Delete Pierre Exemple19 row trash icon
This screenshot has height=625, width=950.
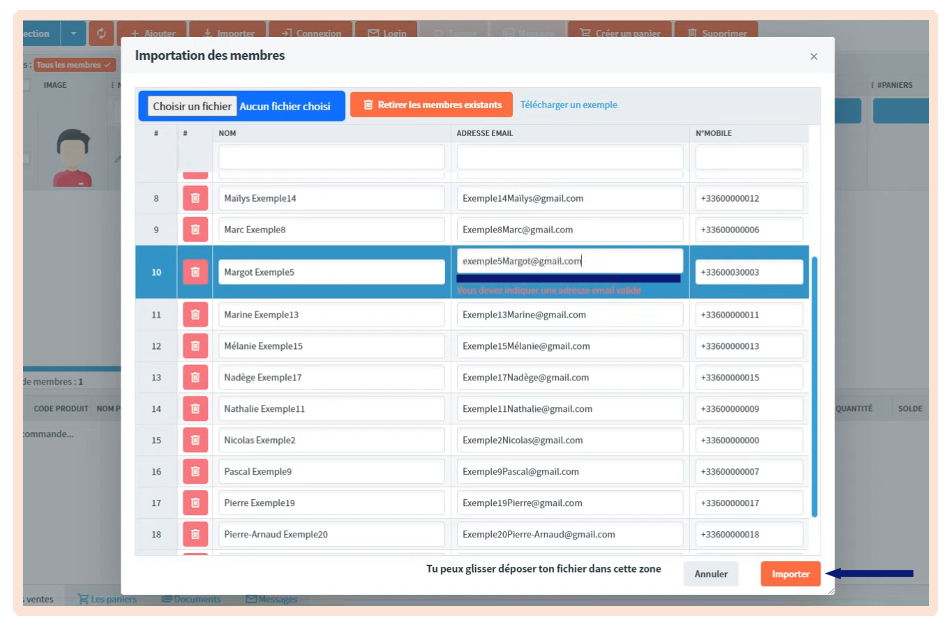coord(195,503)
